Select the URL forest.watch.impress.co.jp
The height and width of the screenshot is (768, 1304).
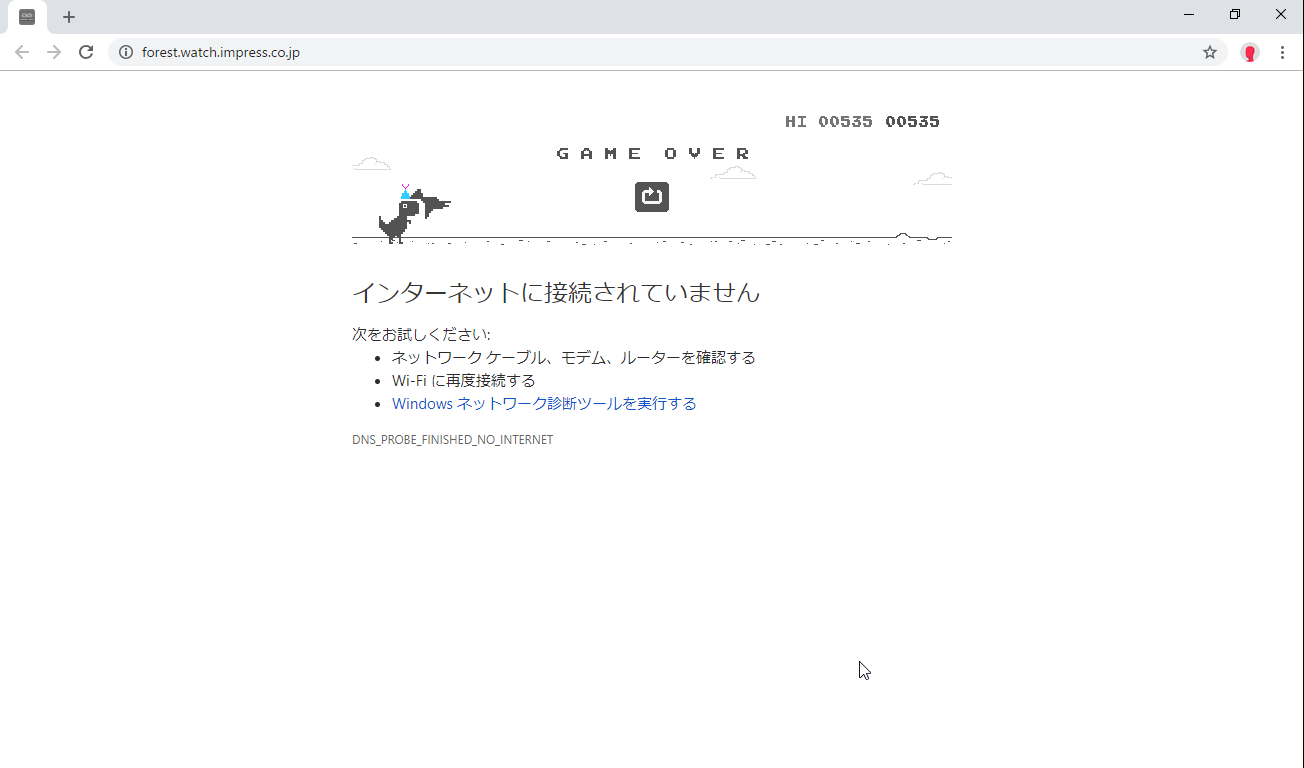pos(220,52)
